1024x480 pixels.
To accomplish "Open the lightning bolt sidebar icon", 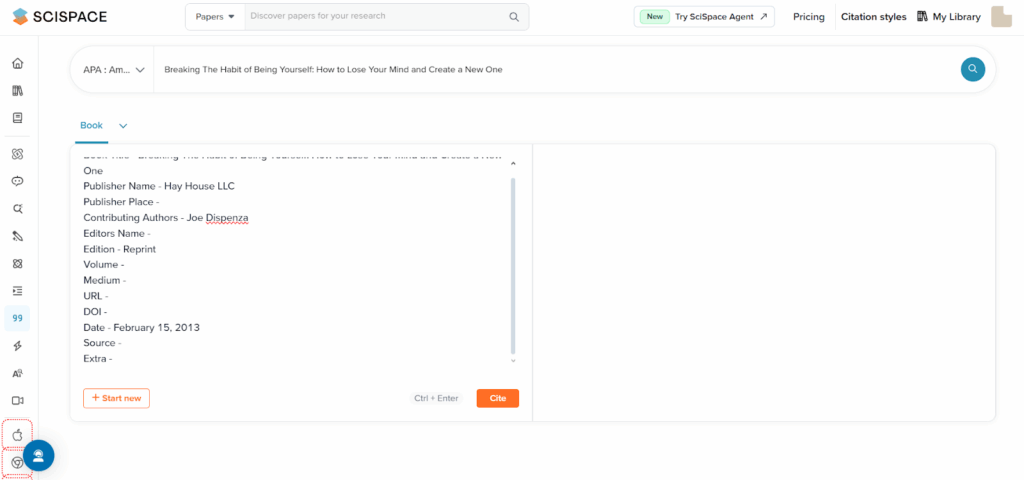I will [18, 346].
